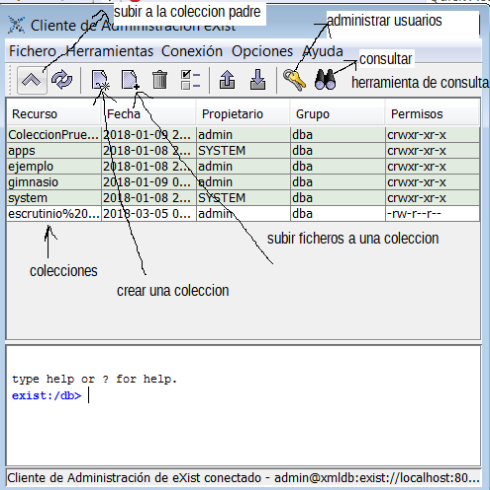Open the Conexión menu
The height and width of the screenshot is (490, 490).
pos(192,51)
